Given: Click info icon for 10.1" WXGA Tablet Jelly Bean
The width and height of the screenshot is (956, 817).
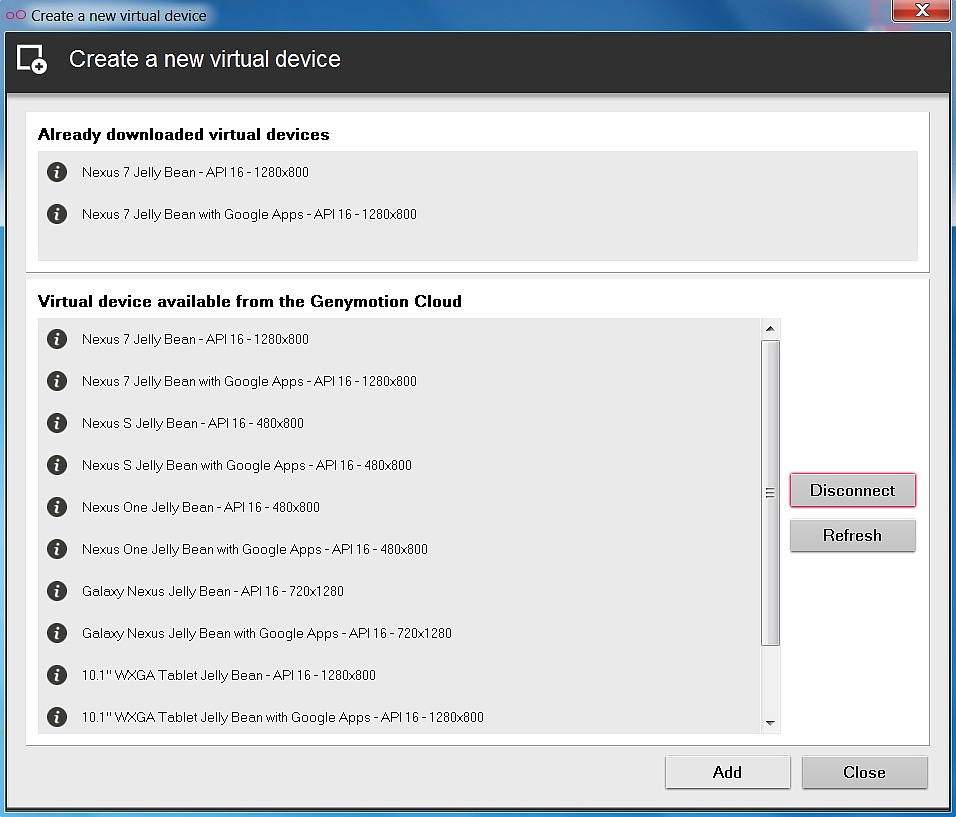Looking at the screenshot, I should [57, 675].
